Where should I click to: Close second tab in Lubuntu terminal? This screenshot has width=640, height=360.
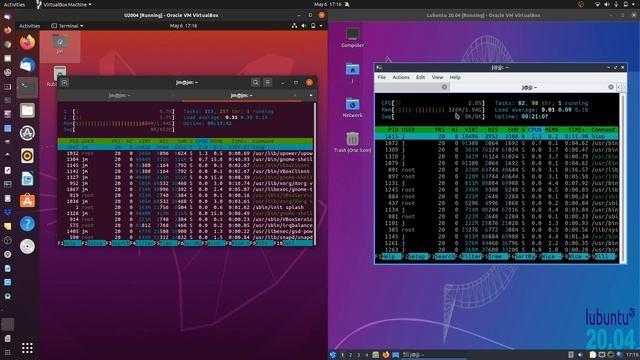click(611, 87)
